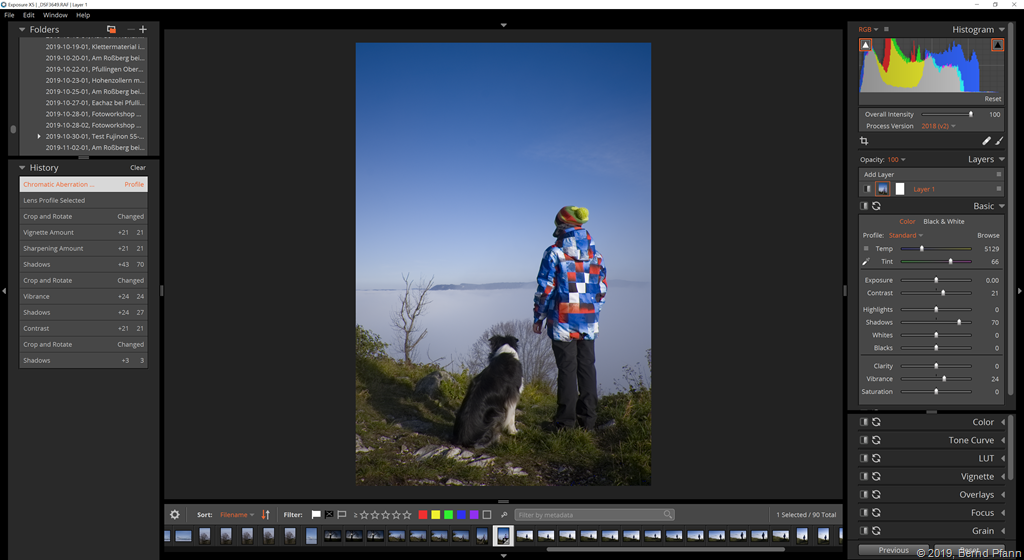Image resolution: width=1024 pixels, height=560 pixels.
Task: Click the highlight clipping warning triangle
Action: pos(998,45)
